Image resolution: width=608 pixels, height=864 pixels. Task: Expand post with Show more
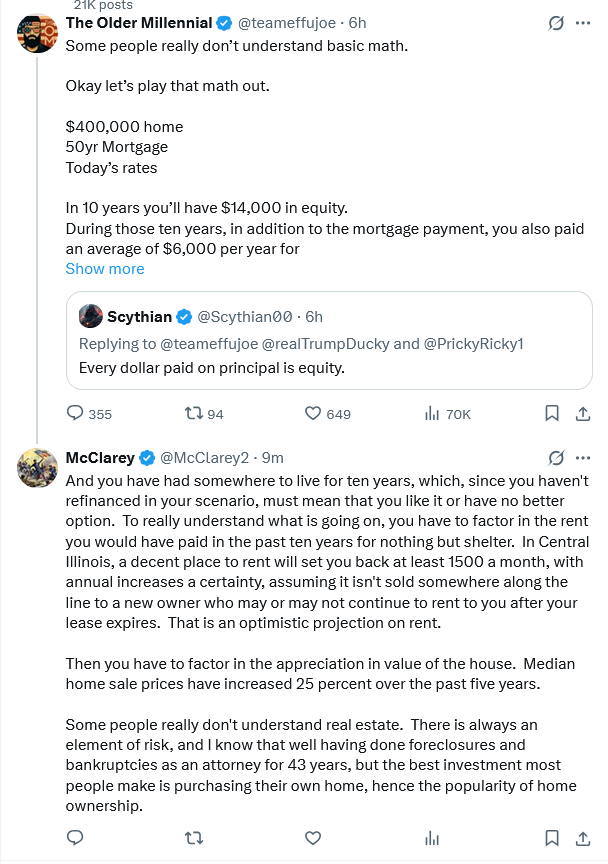[x=105, y=269]
